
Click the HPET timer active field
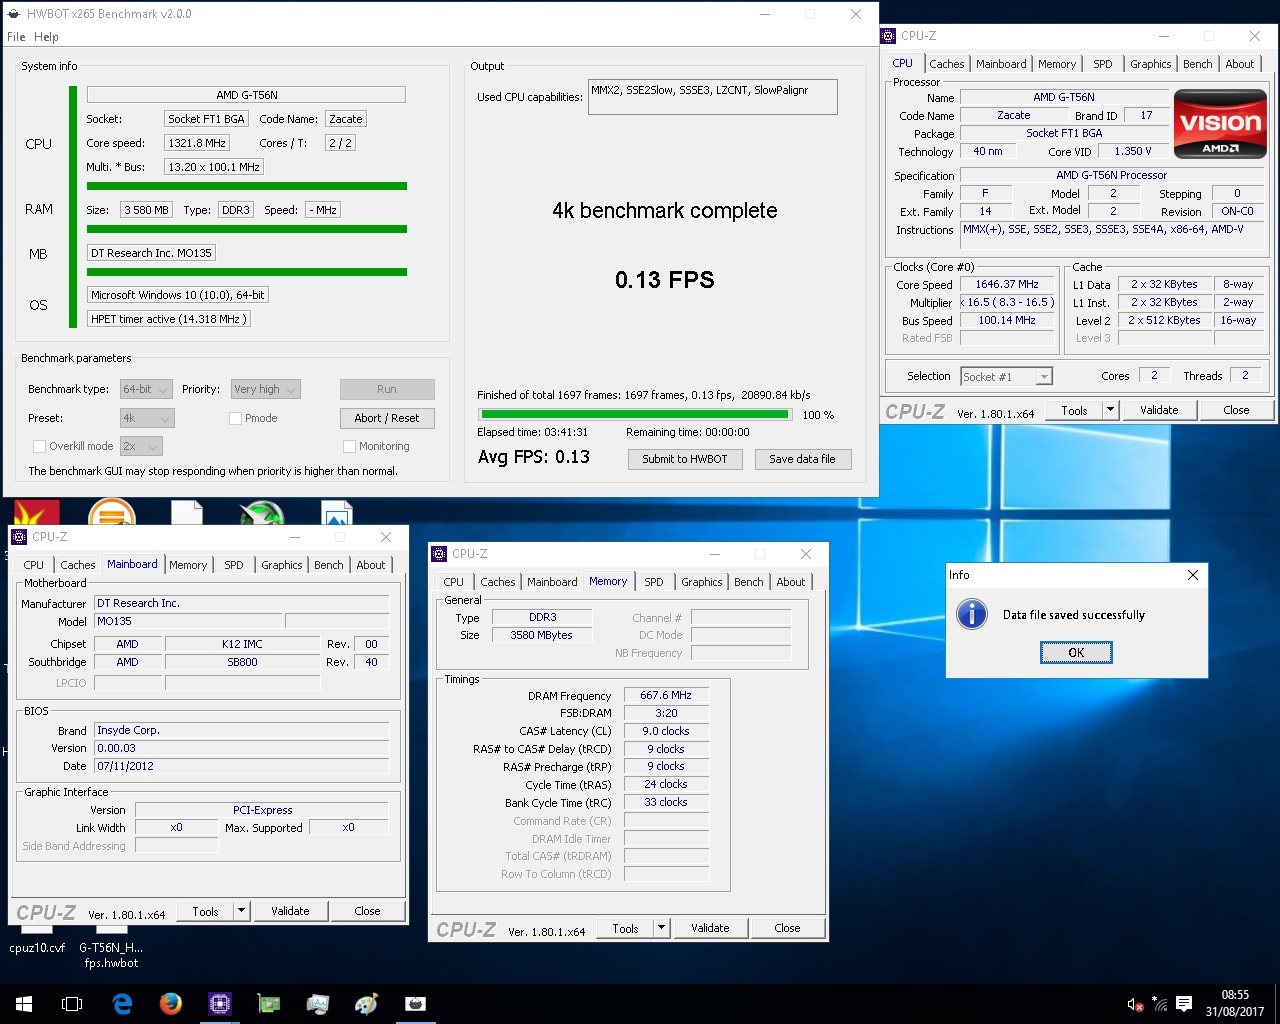coord(168,319)
